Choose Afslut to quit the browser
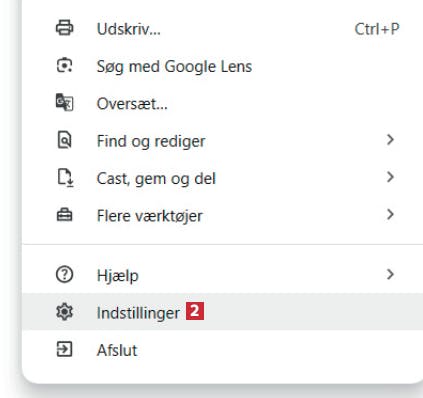Screen dimensions: 423x398 222,350
